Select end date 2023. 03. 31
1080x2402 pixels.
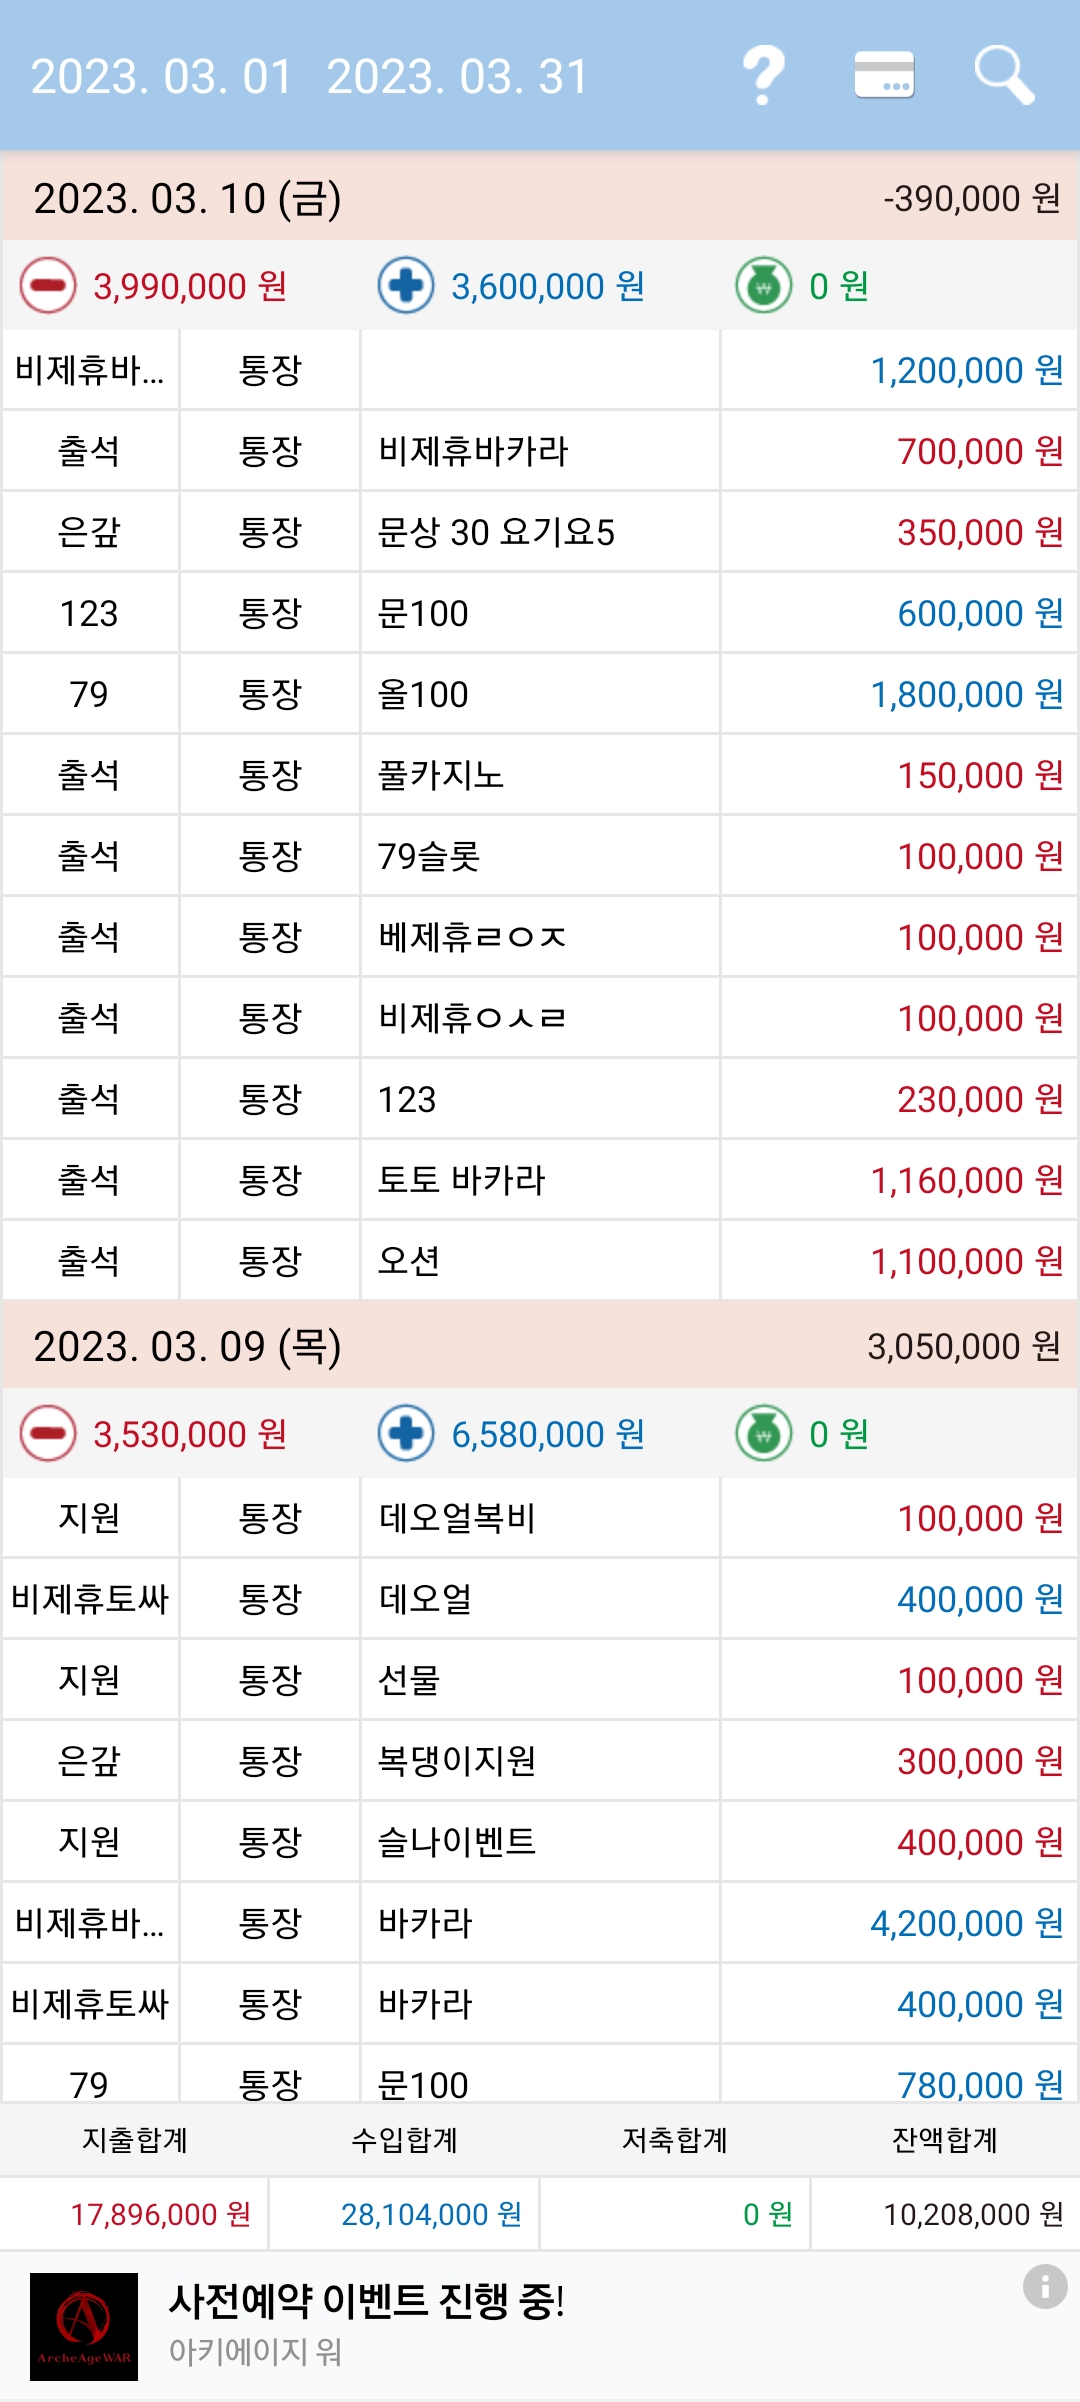[458, 77]
